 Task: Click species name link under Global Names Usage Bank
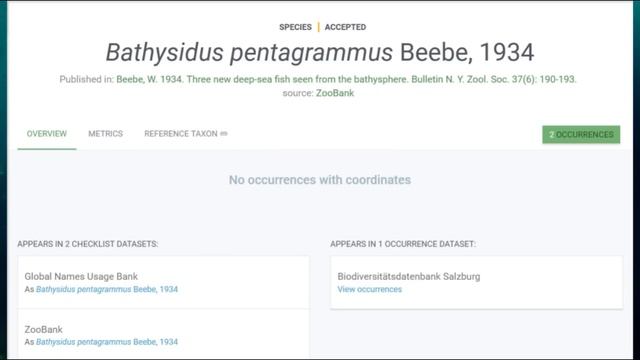click(107, 289)
